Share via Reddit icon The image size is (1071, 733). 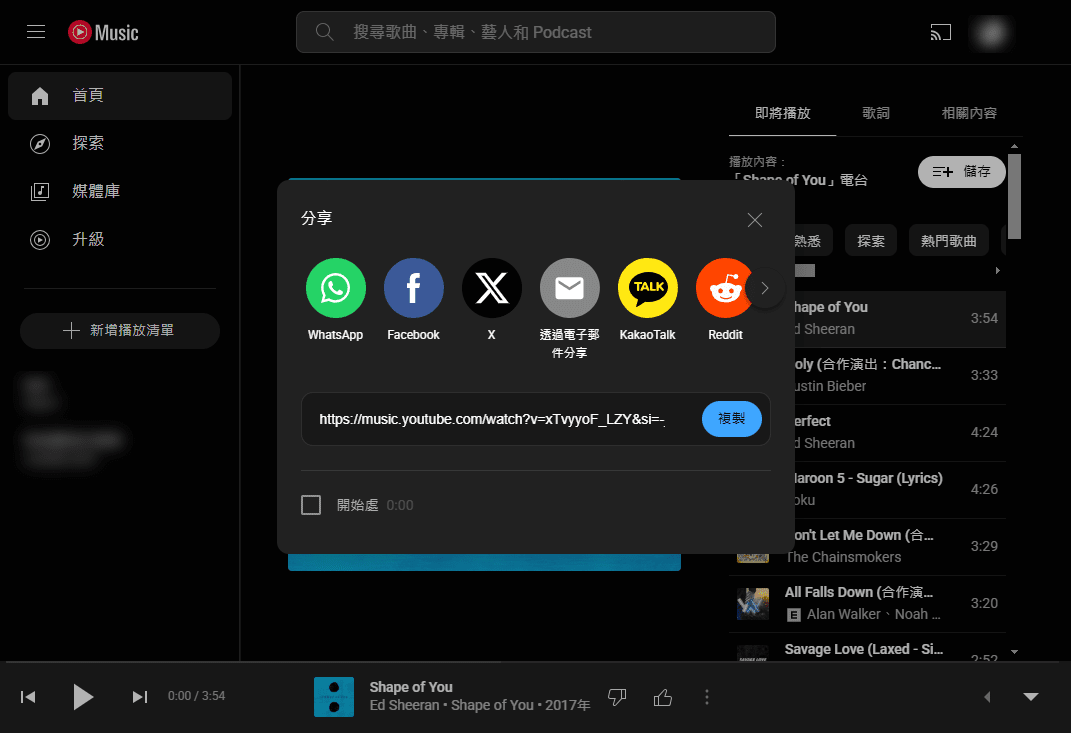point(723,288)
